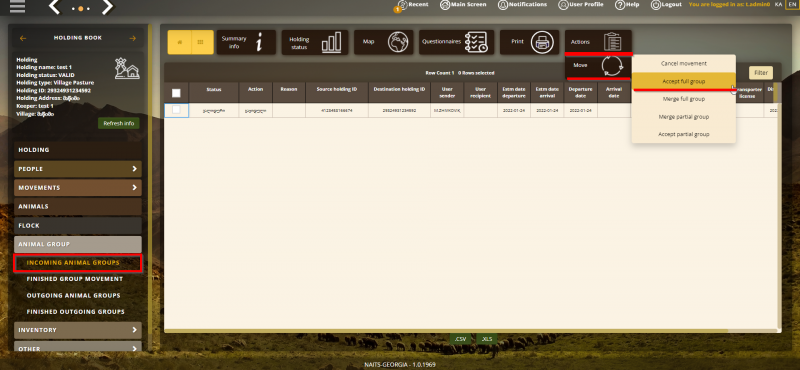
Task: Open the Help question mark icon
Action: pyautogui.click(x=620, y=5)
